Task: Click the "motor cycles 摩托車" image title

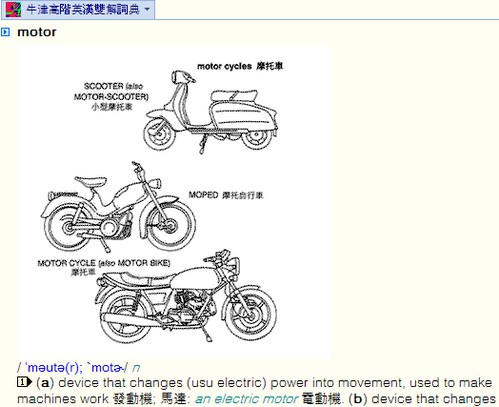Action: [x=240, y=66]
